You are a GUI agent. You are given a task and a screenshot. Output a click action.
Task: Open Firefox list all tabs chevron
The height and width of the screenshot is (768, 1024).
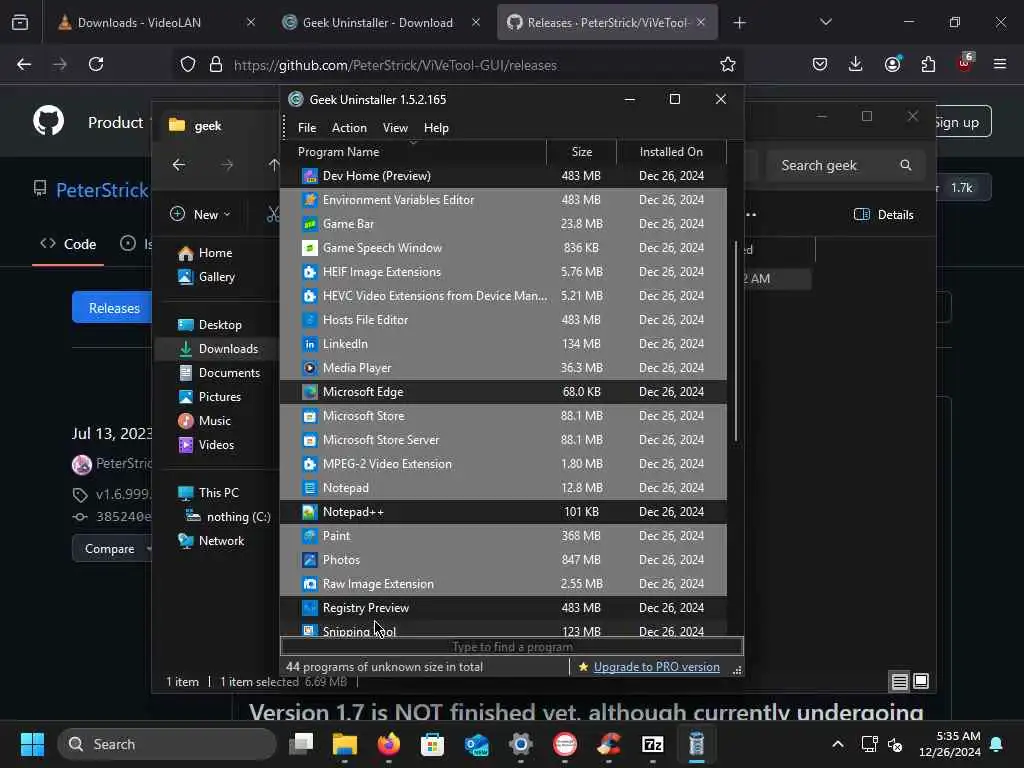(825, 22)
